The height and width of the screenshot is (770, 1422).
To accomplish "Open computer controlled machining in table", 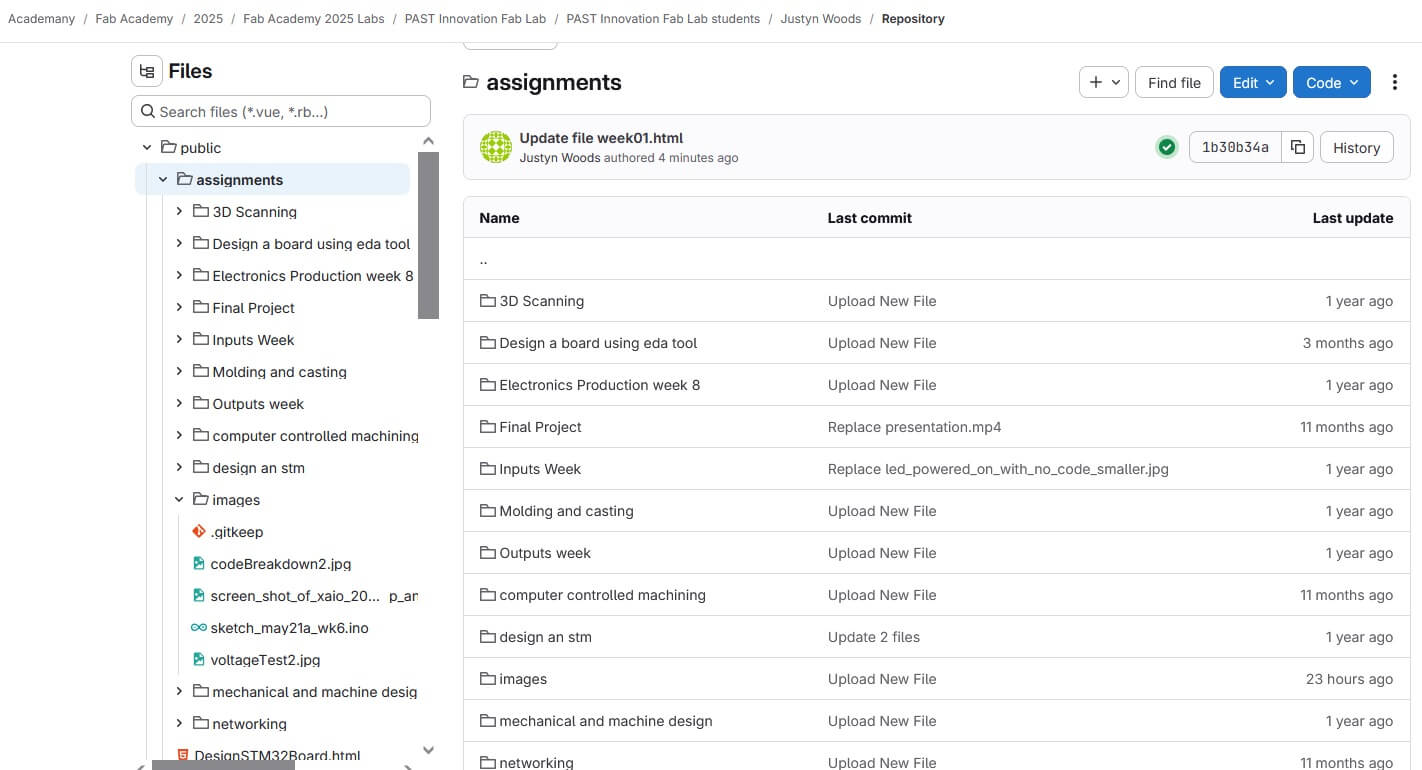I will click(x=602, y=595).
